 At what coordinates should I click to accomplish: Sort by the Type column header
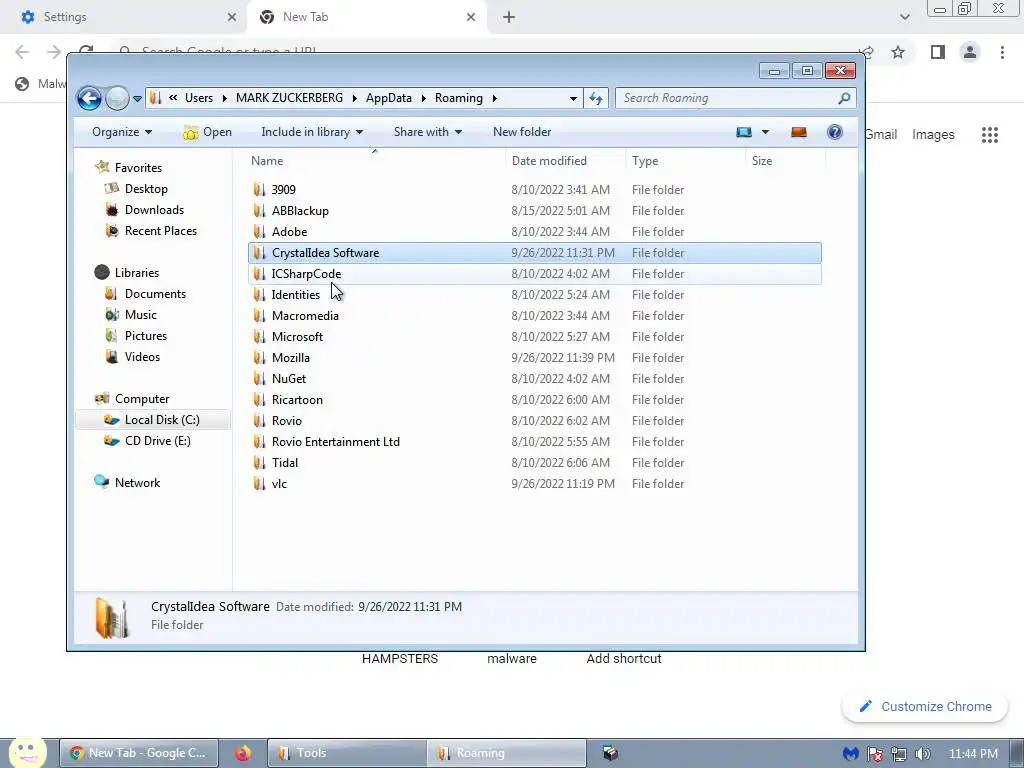(x=645, y=161)
